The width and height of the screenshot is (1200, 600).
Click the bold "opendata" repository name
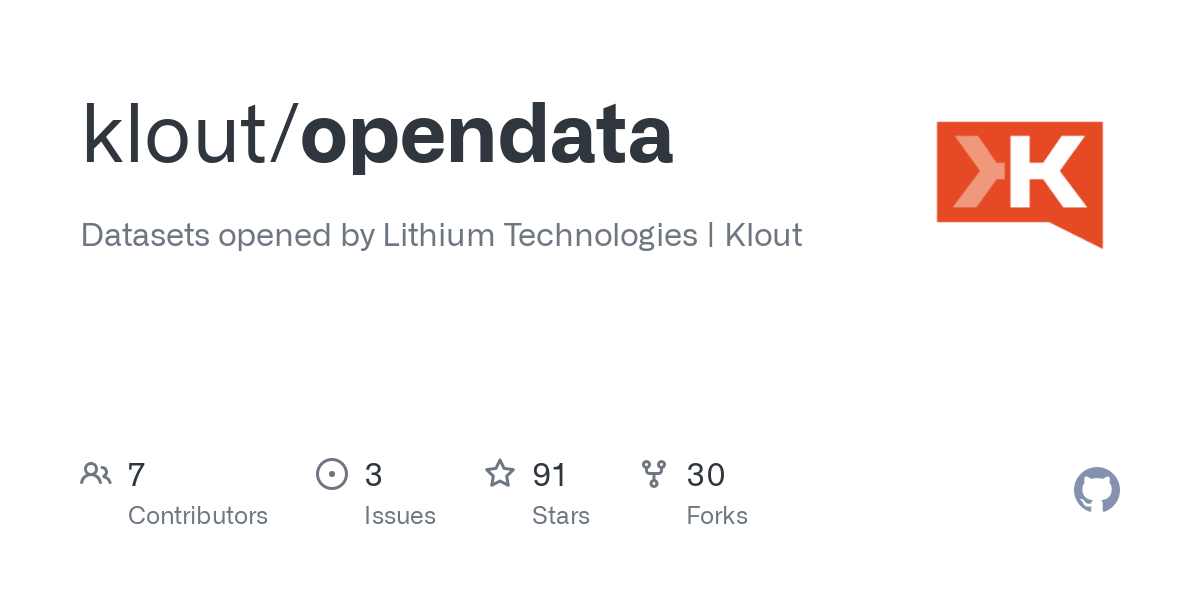(x=487, y=136)
